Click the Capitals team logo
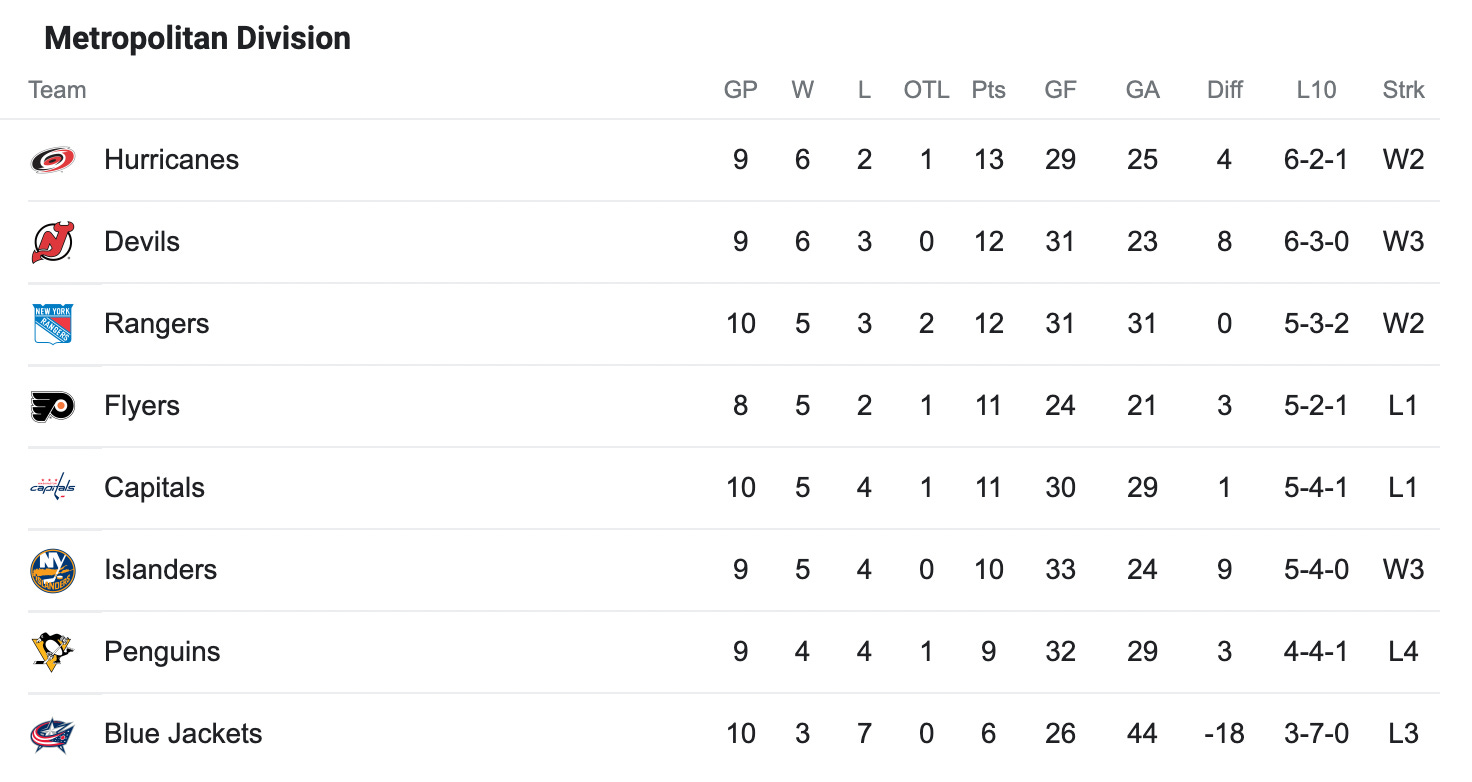This screenshot has width=1472, height=782. (52, 488)
